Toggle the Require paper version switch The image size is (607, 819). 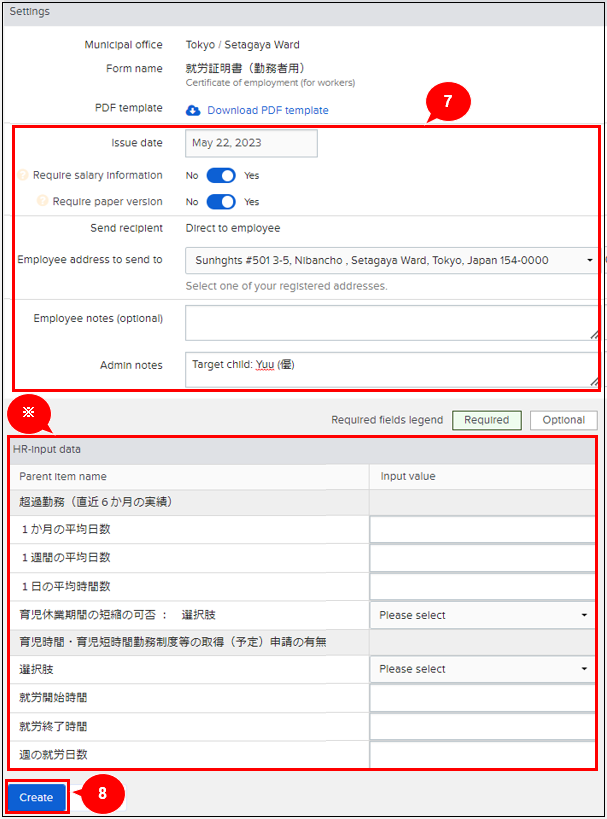point(221,201)
